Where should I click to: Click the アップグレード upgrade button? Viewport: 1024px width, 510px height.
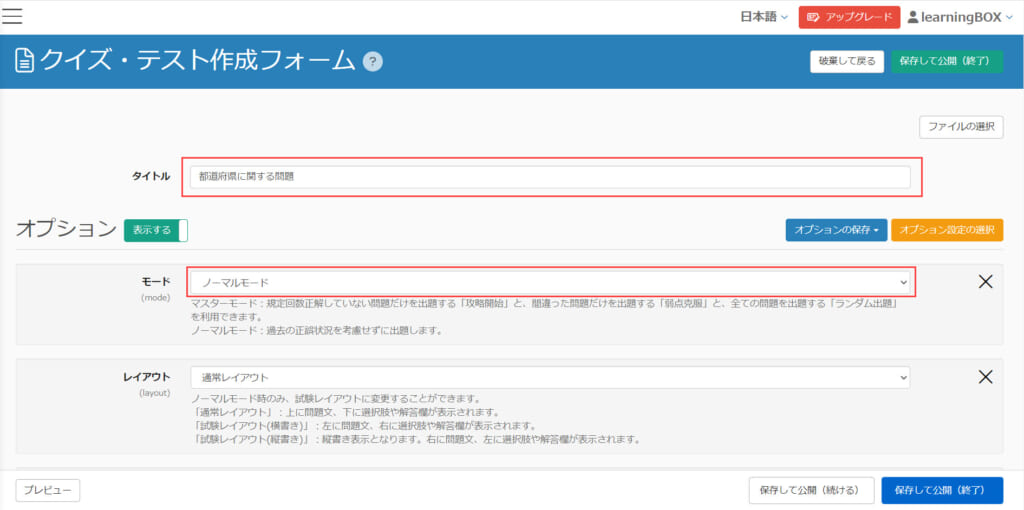tap(848, 17)
